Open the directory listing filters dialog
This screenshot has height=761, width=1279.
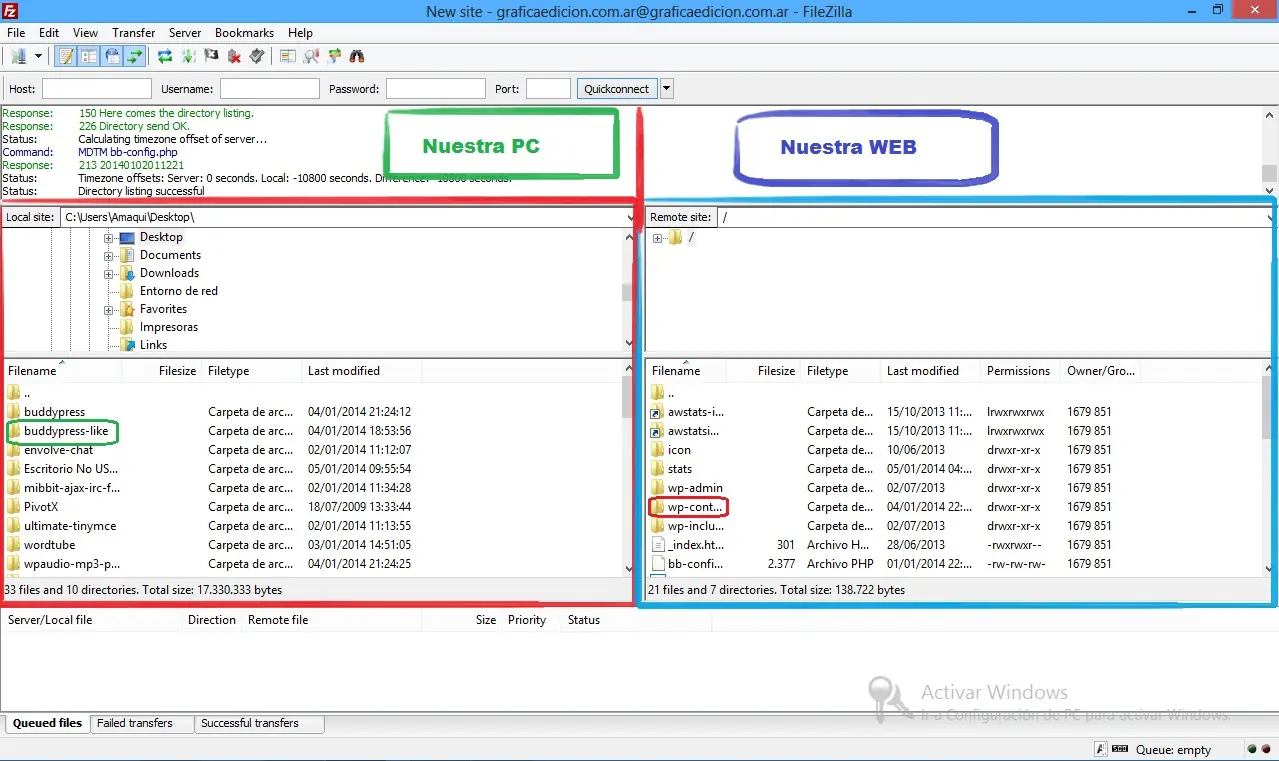[x=288, y=57]
